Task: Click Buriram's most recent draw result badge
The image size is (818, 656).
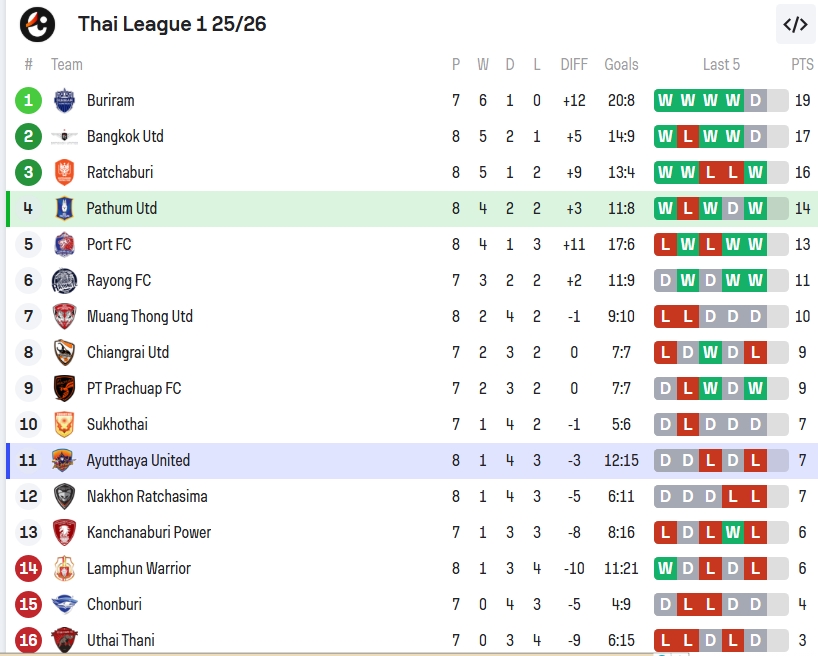Action: click(755, 100)
